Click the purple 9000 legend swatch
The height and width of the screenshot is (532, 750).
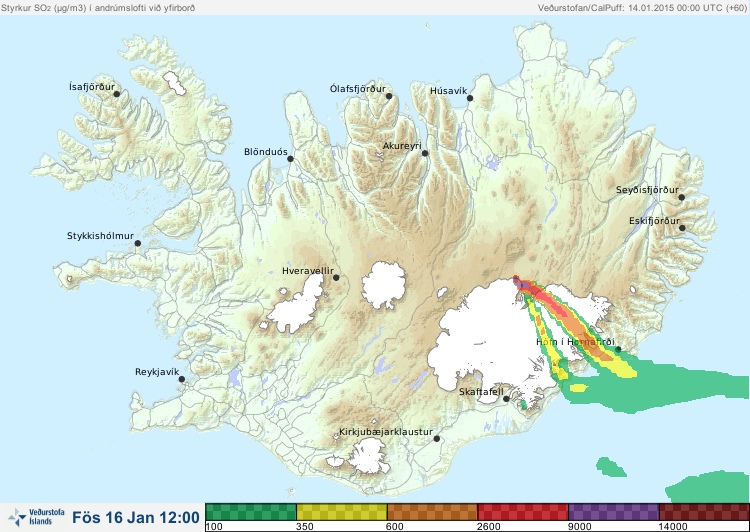pyautogui.click(x=614, y=512)
